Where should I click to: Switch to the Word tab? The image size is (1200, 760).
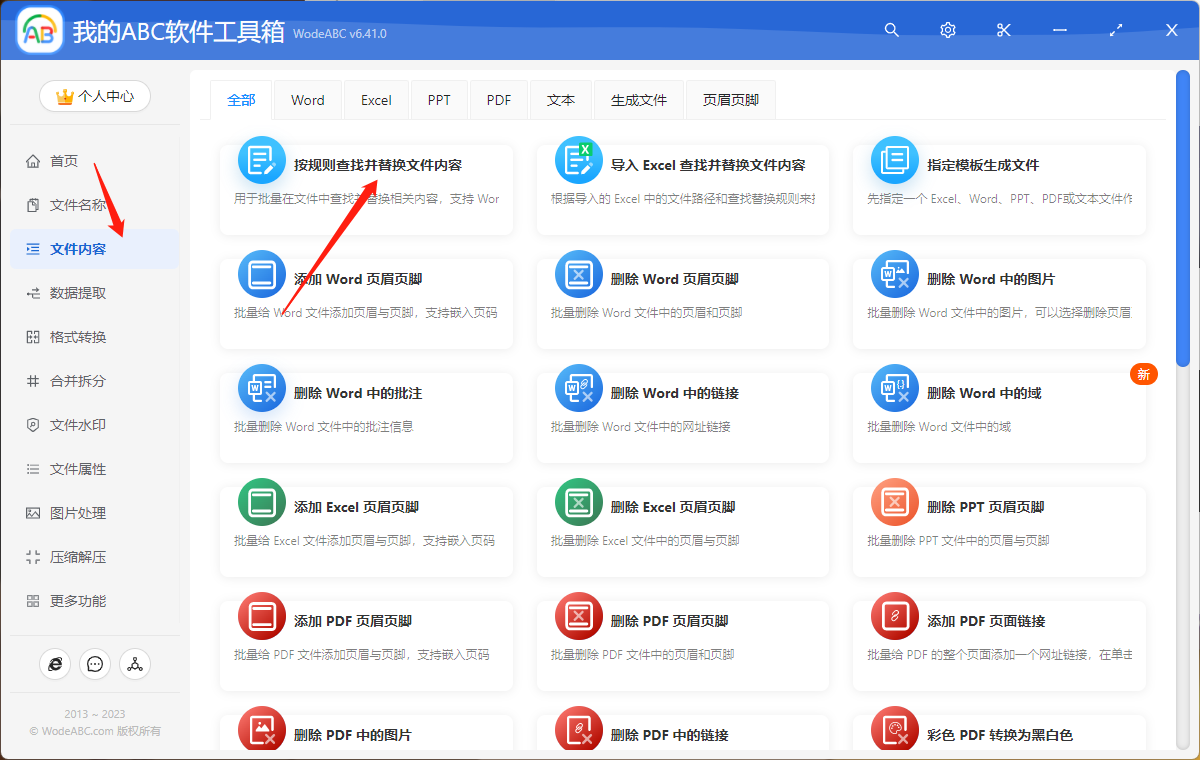307,99
